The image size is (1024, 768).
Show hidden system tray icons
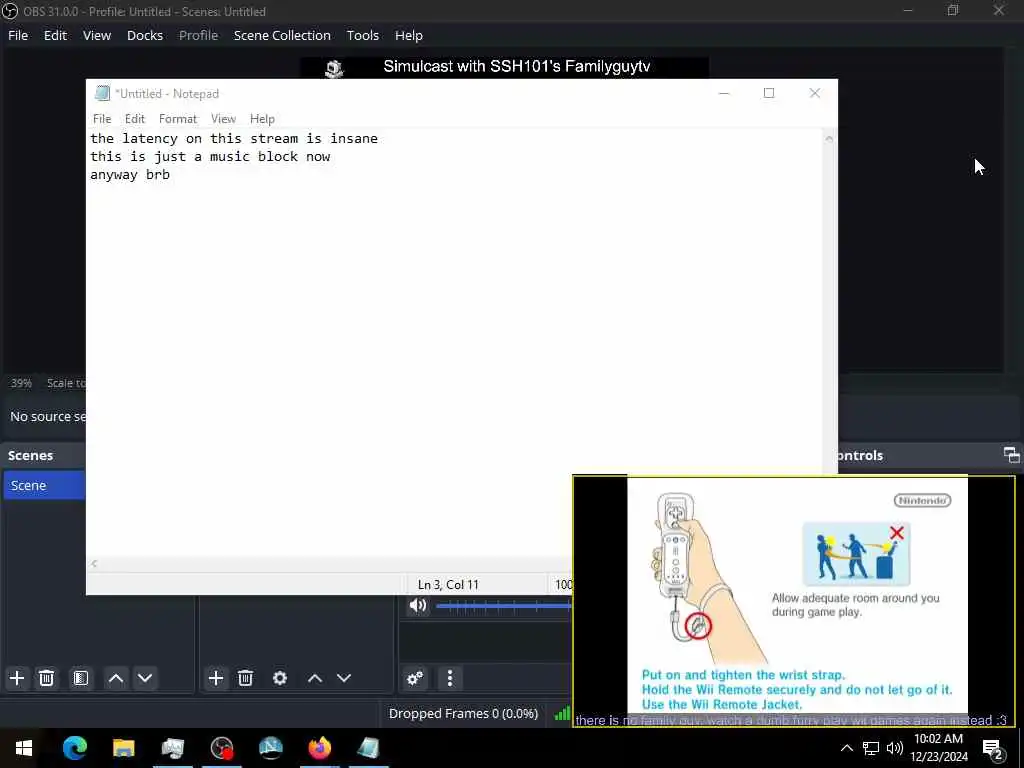[x=846, y=748]
